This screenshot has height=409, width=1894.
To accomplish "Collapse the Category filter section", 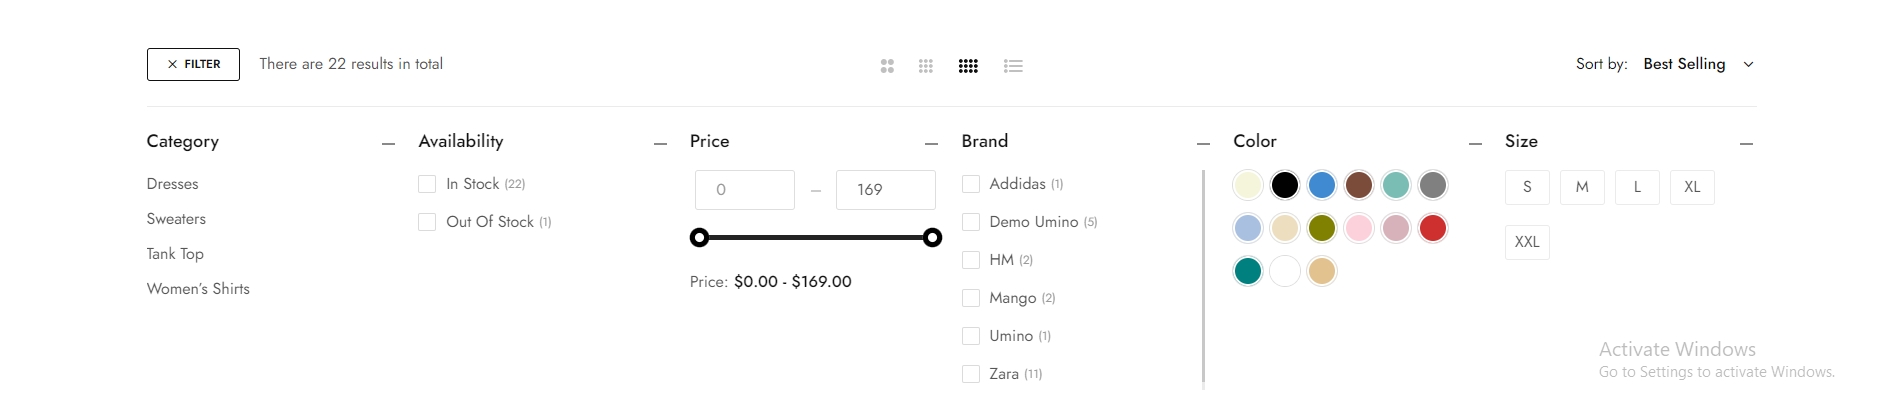I will click(x=388, y=144).
